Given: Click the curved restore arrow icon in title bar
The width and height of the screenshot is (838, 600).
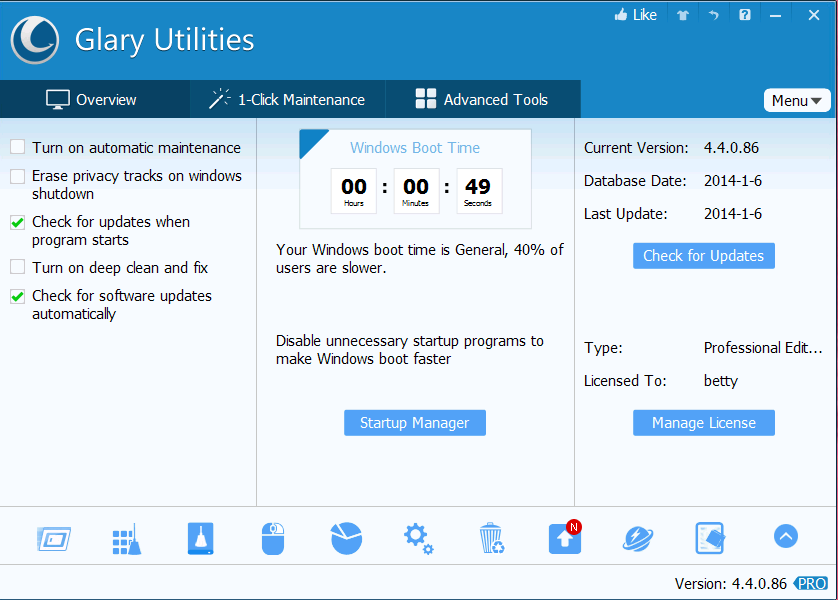Looking at the screenshot, I should tap(713, 15).
